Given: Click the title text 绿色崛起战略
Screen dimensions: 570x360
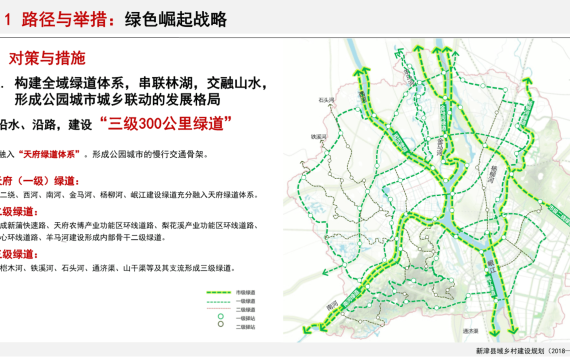Looking at the screenshot, I should 176,19.
